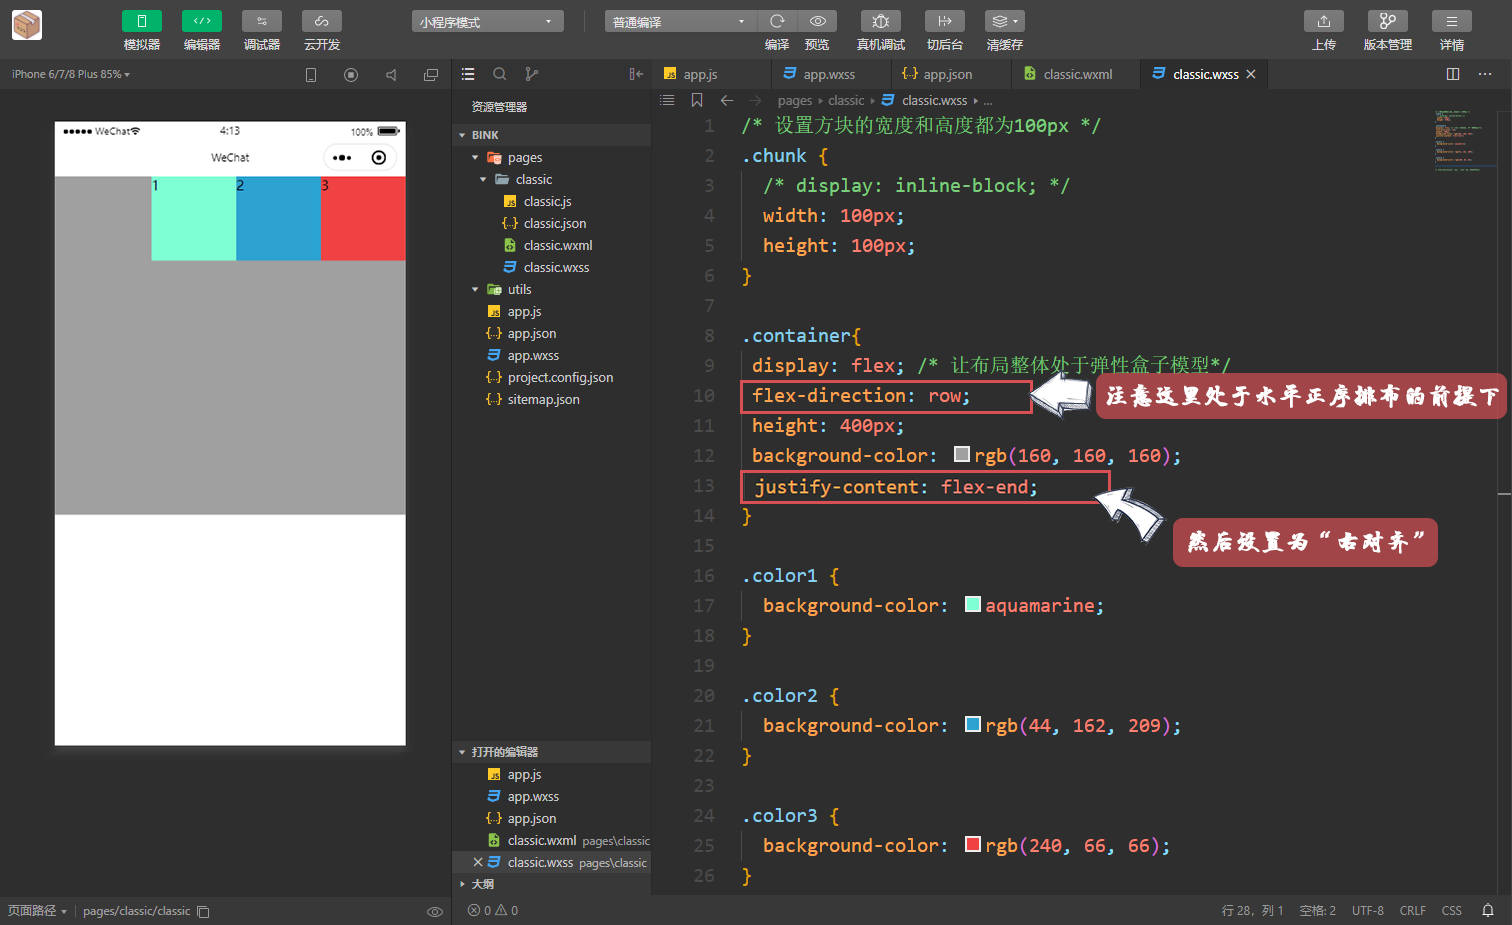Switch to the classic.wxml tab
The height and width of the screenshot is (925, 1512).
(x=1077, y=74)
